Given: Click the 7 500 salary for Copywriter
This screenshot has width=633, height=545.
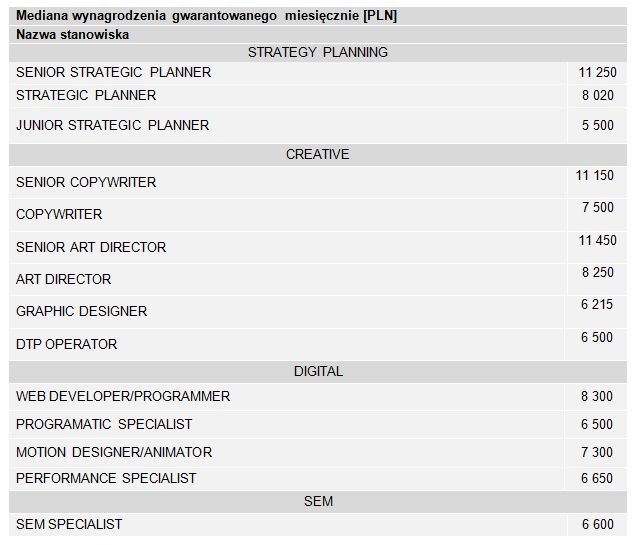Looking at the screenshot, I should click(x=596, y=207).
